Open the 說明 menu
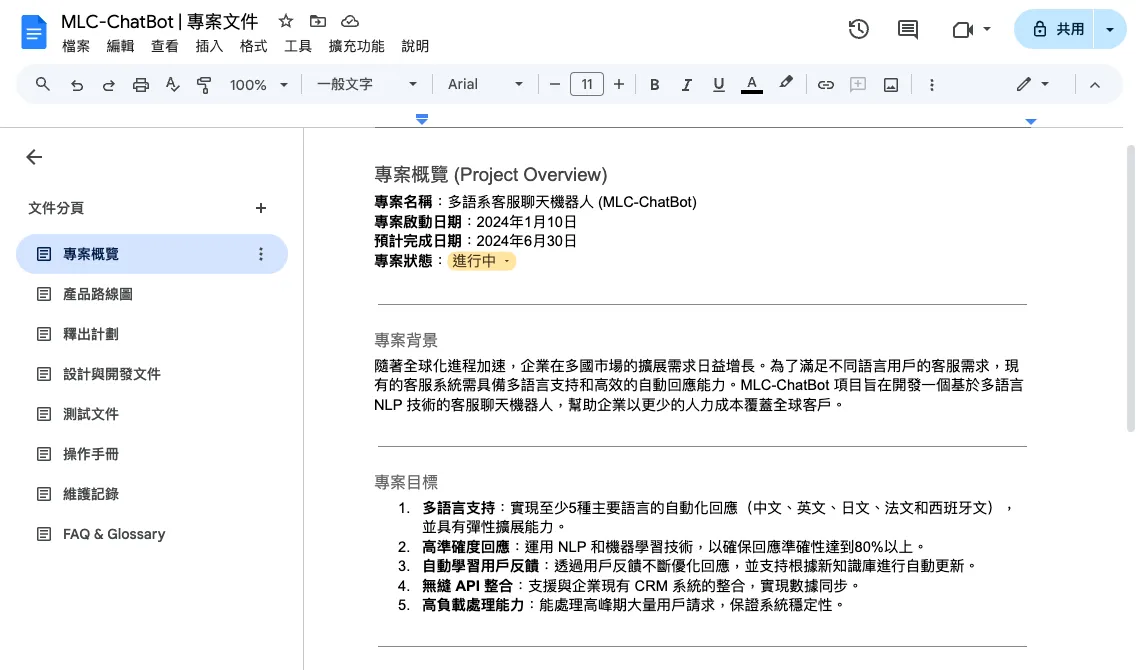The width and height of the screenshot is (1136, 670). coord(415,46)
